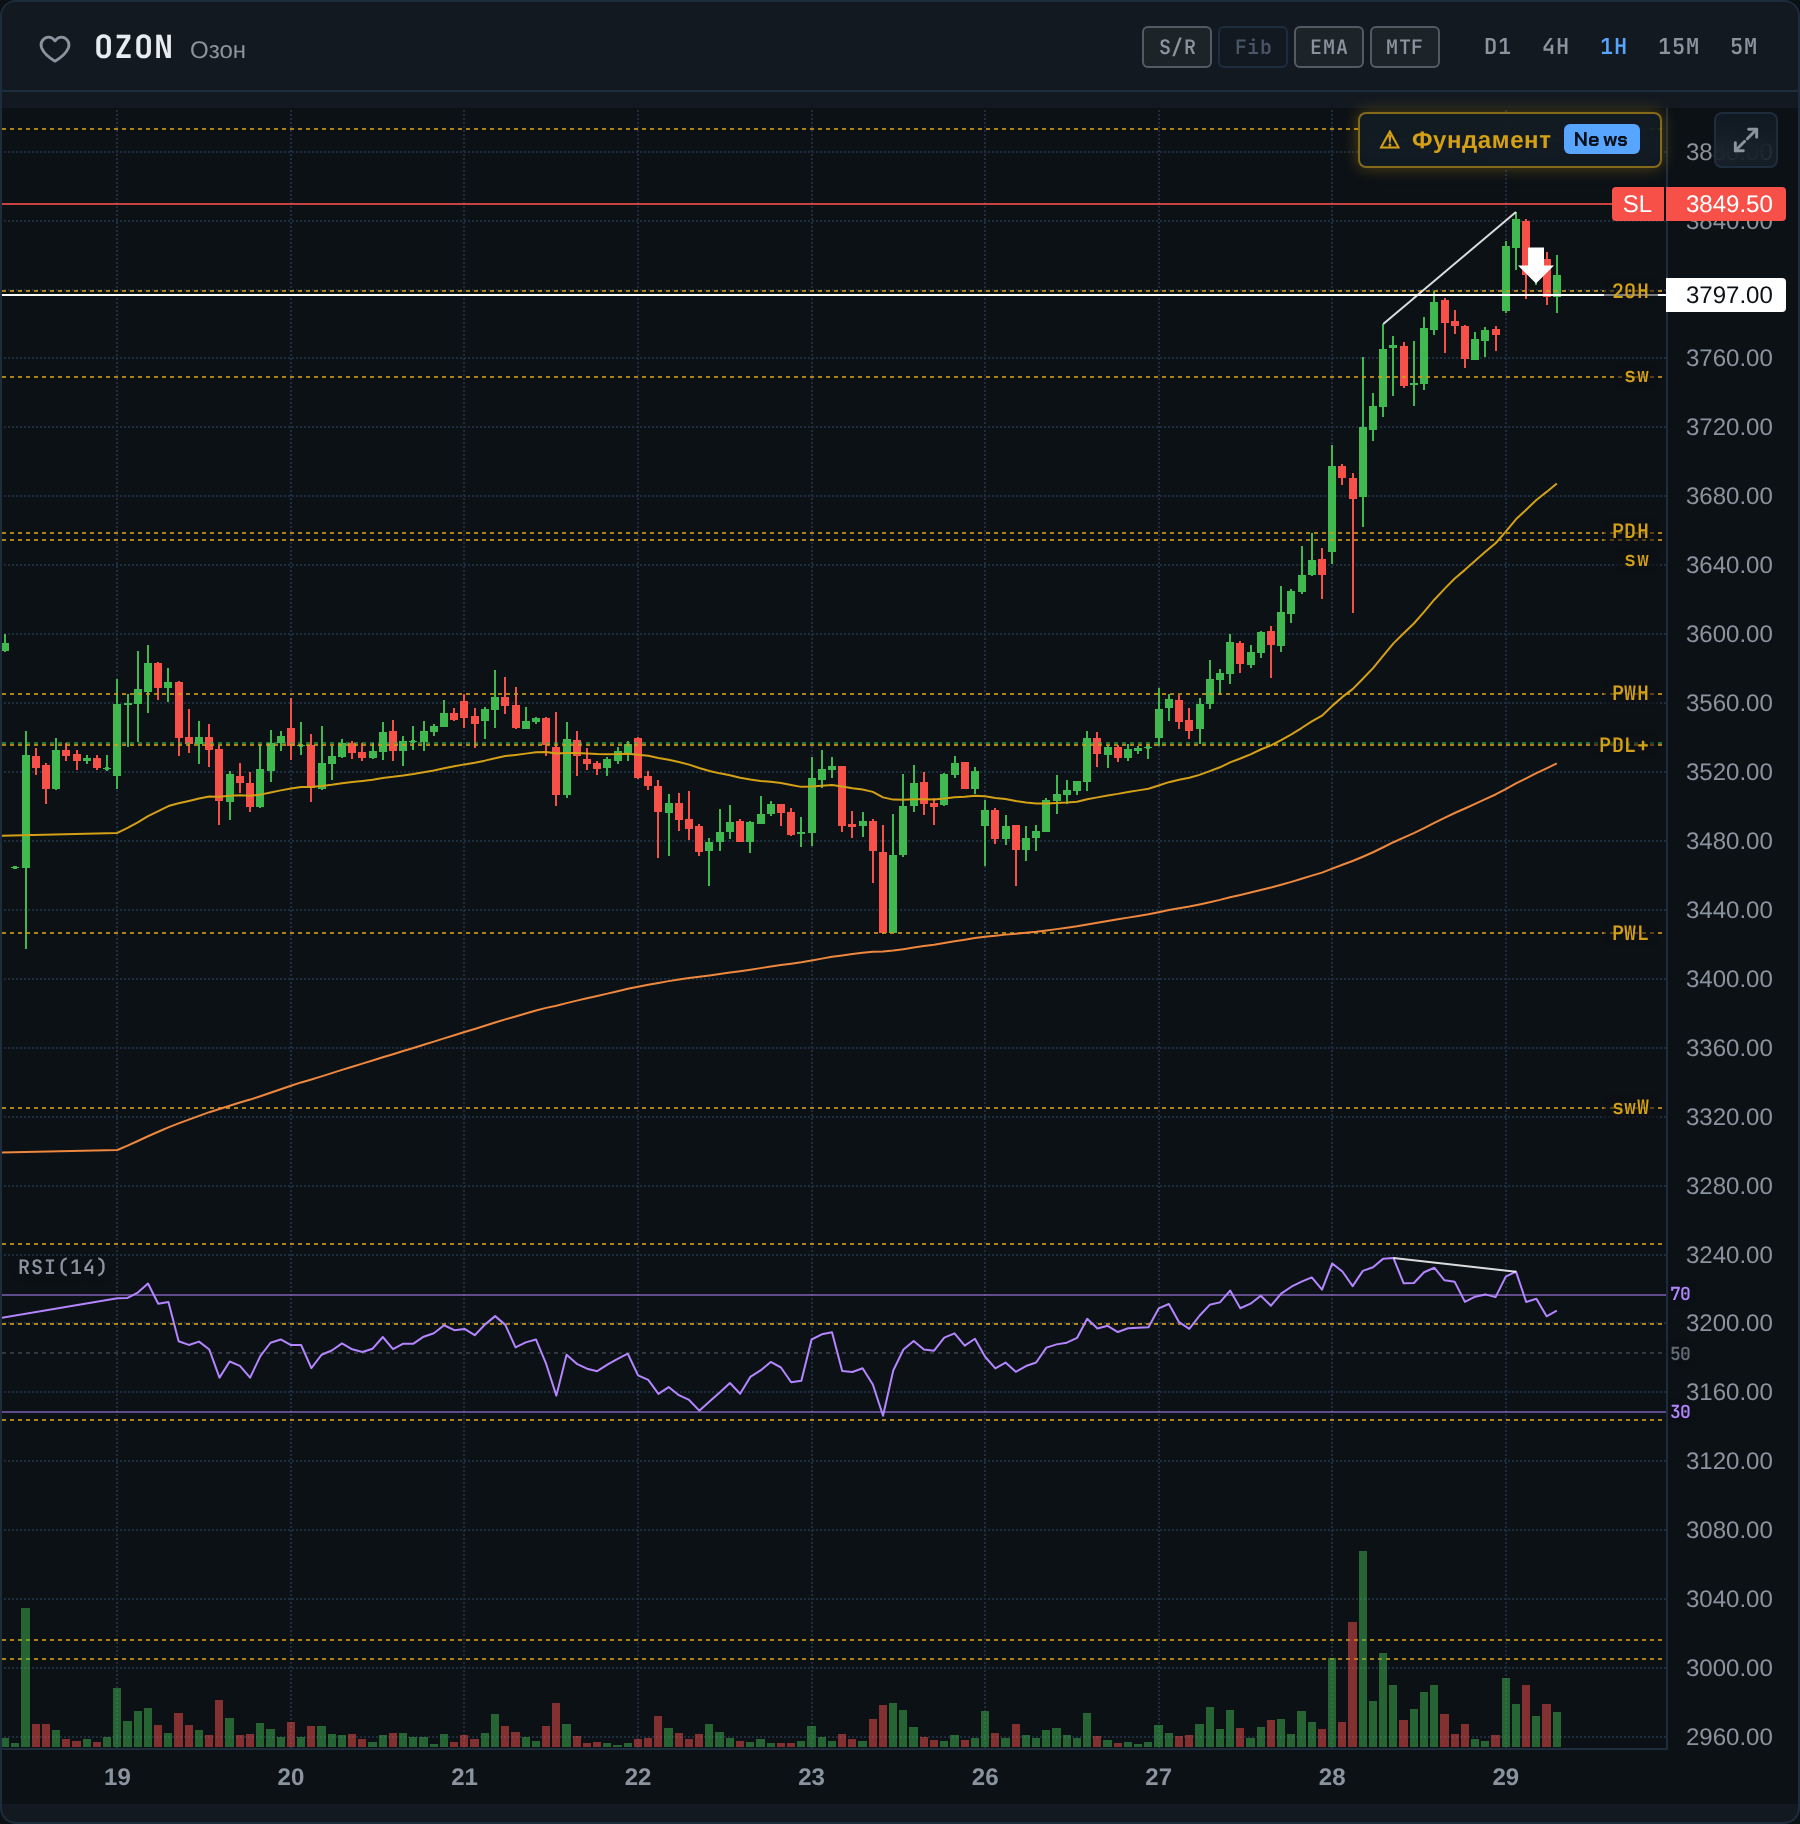Expand chart to fullscreen
Viewport: 1800px width, 1824px height.
tap(1745, 140)
